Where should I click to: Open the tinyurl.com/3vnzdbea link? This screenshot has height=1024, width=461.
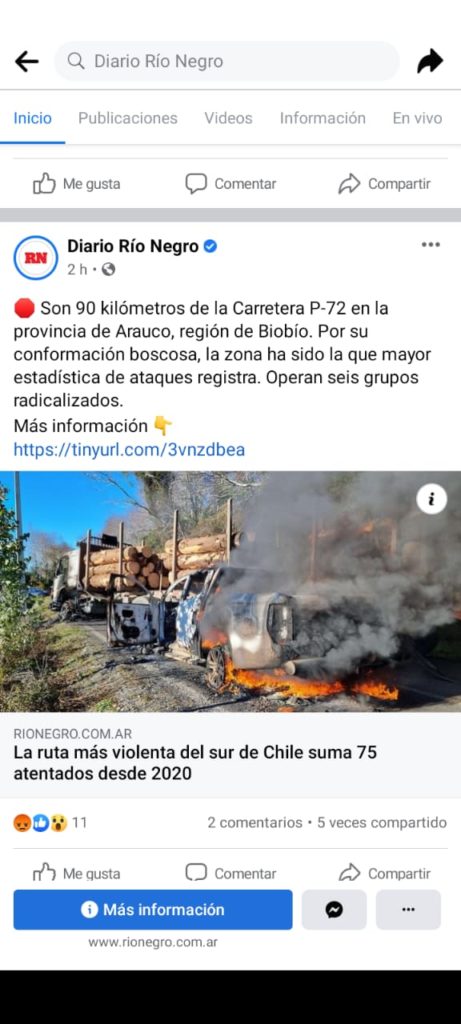(129, 449)
